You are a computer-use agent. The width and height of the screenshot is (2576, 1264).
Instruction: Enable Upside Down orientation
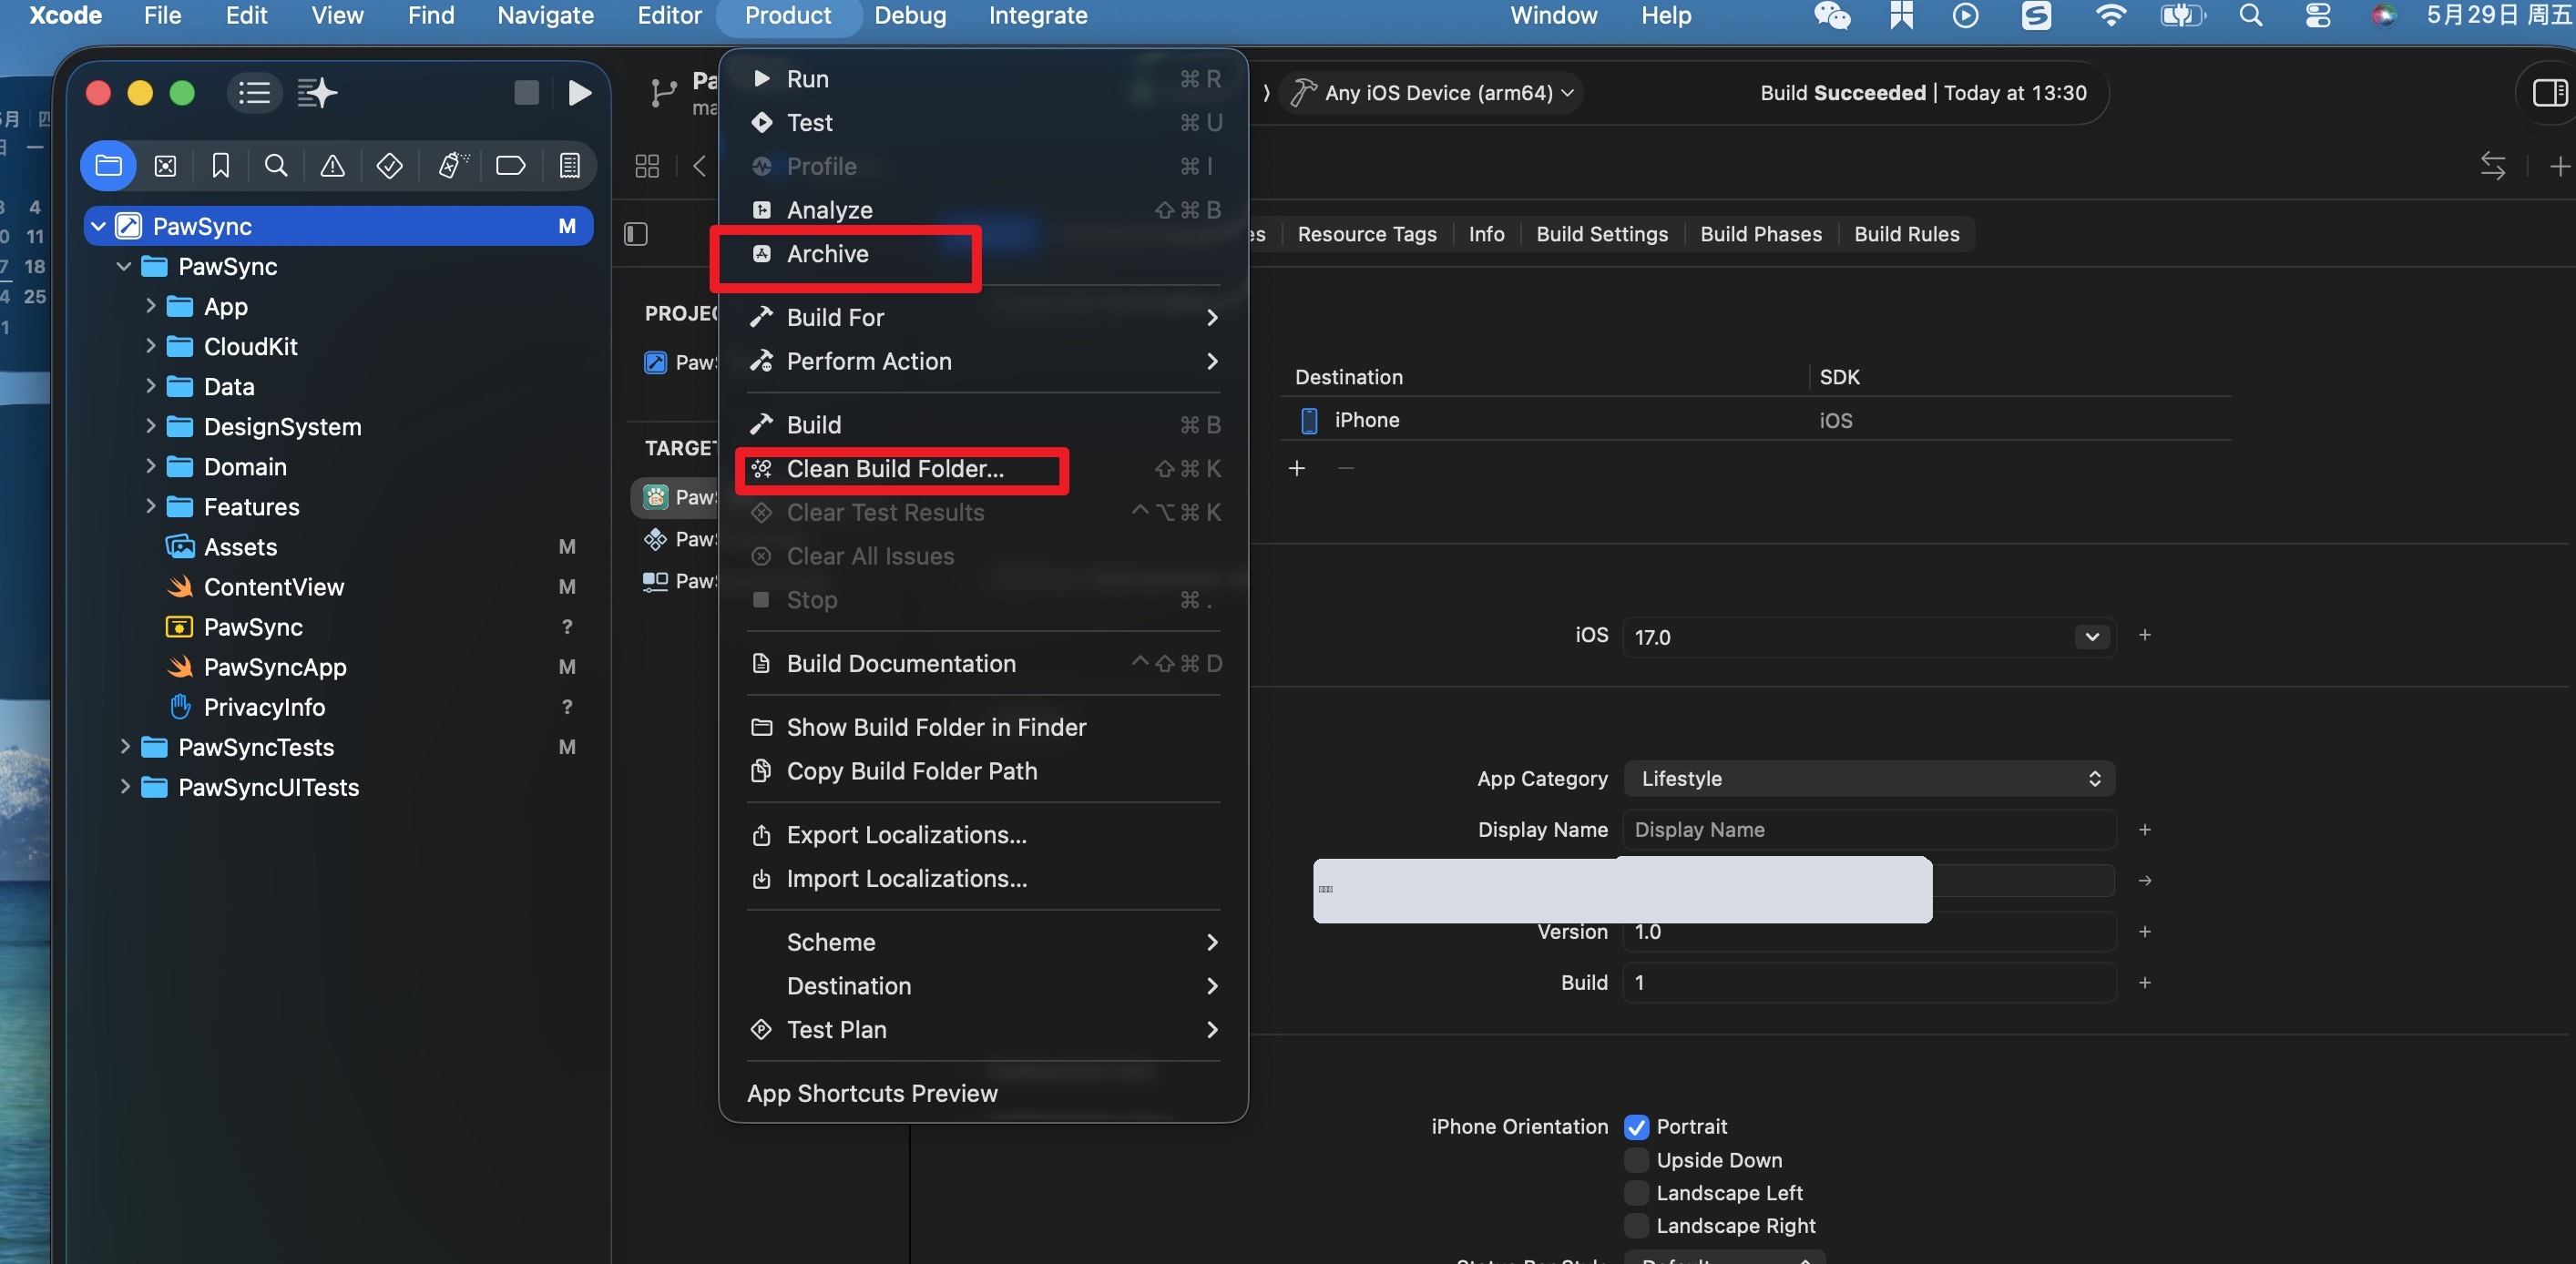[1636, 1160]
